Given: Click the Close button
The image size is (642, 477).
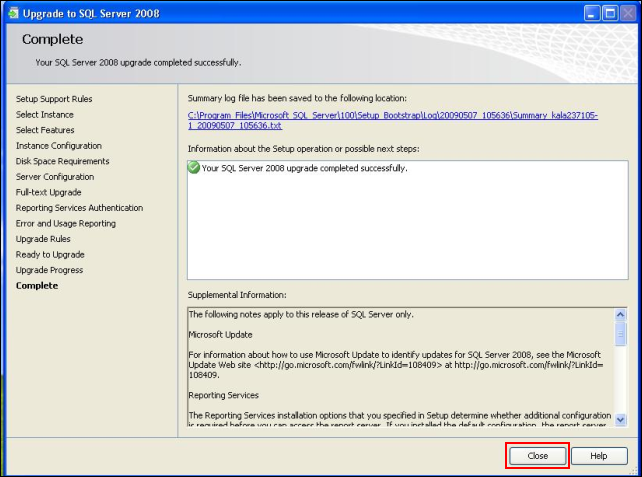Looking at the screenshot, I should tap(537, 456).
